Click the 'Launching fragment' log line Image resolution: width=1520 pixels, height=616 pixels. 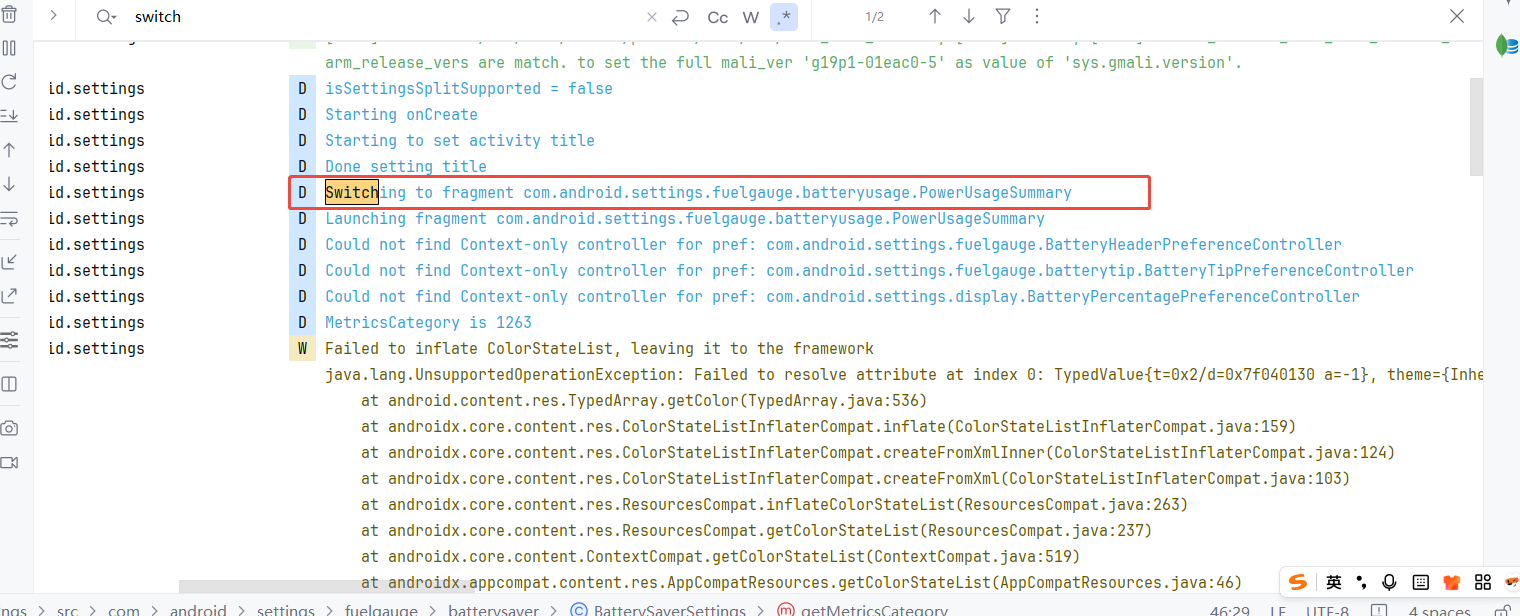[685, 219]
